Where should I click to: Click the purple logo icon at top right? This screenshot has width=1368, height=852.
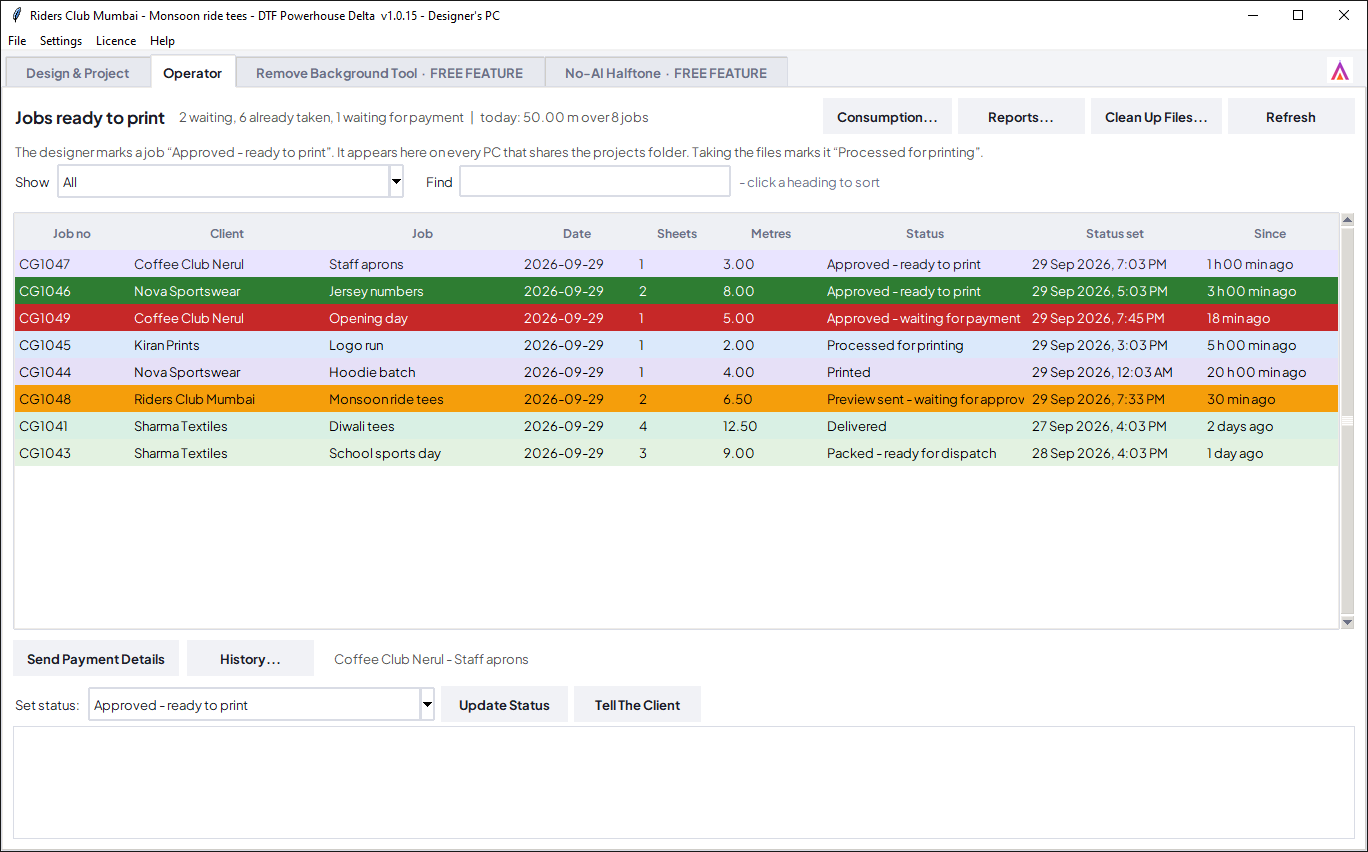pyautogui.click(x=1339, y=71)
